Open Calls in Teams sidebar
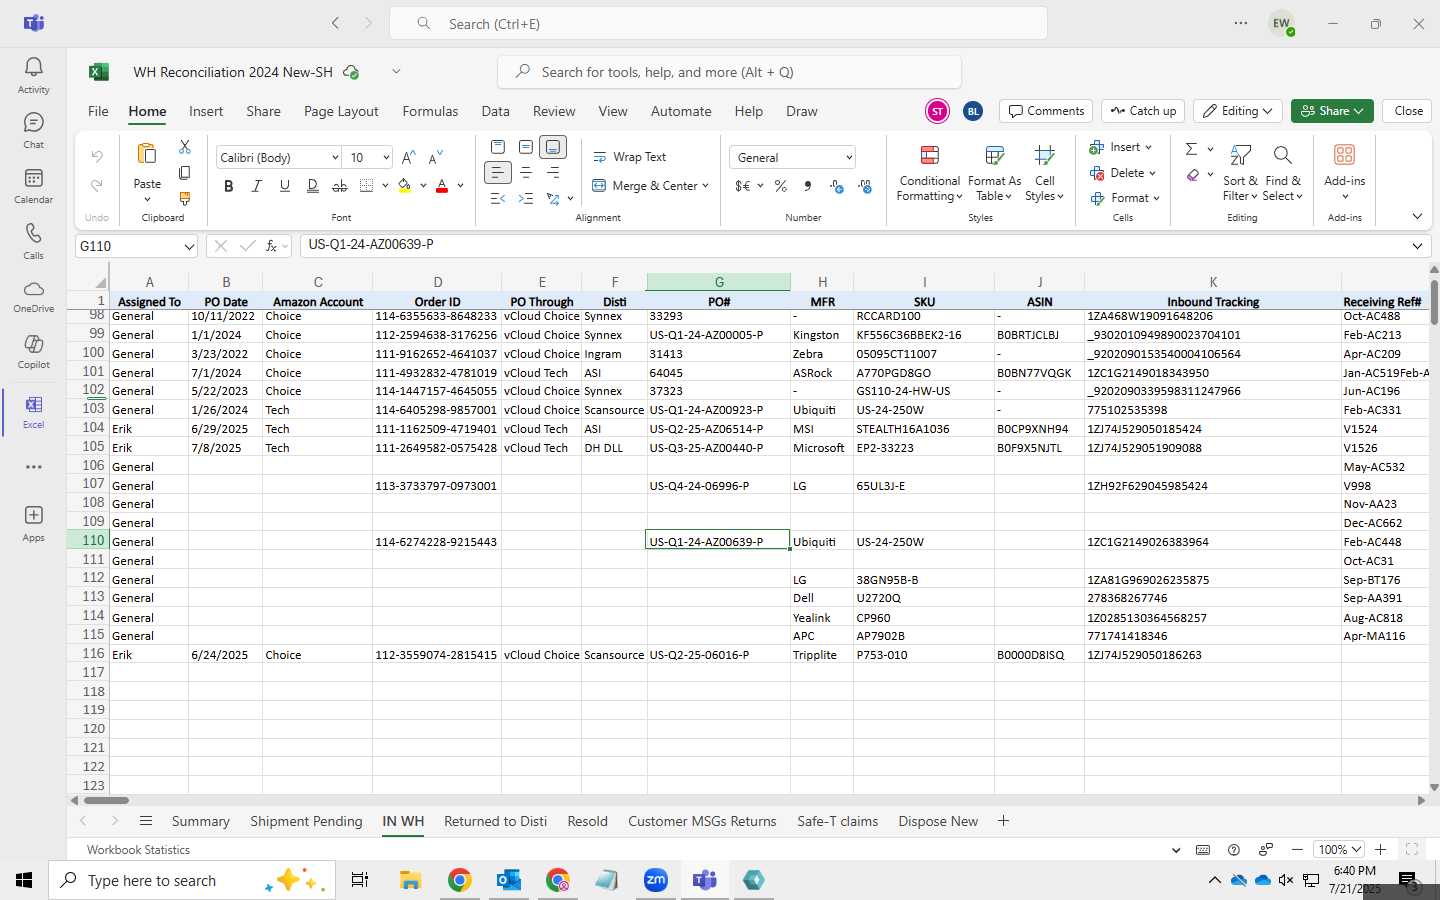 tap(33, 241)
